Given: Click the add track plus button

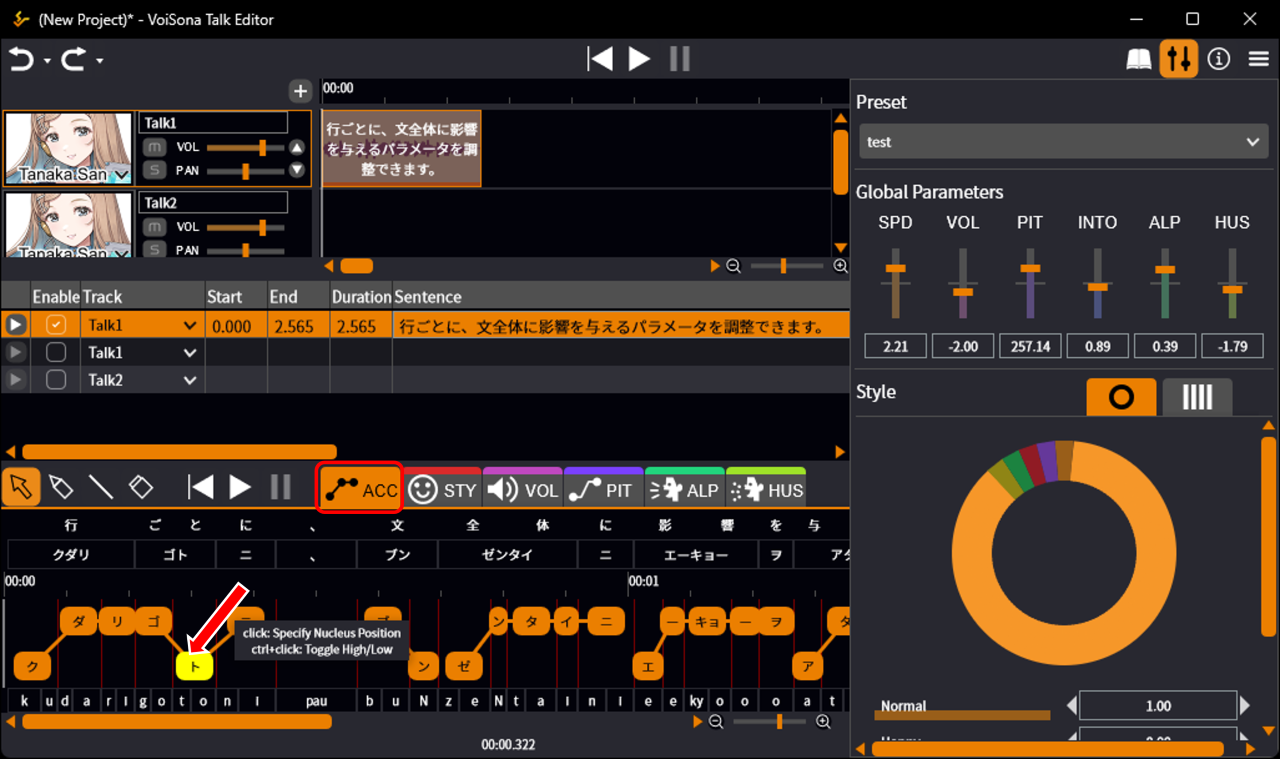Looking at the screenshot, I should 300,91.
